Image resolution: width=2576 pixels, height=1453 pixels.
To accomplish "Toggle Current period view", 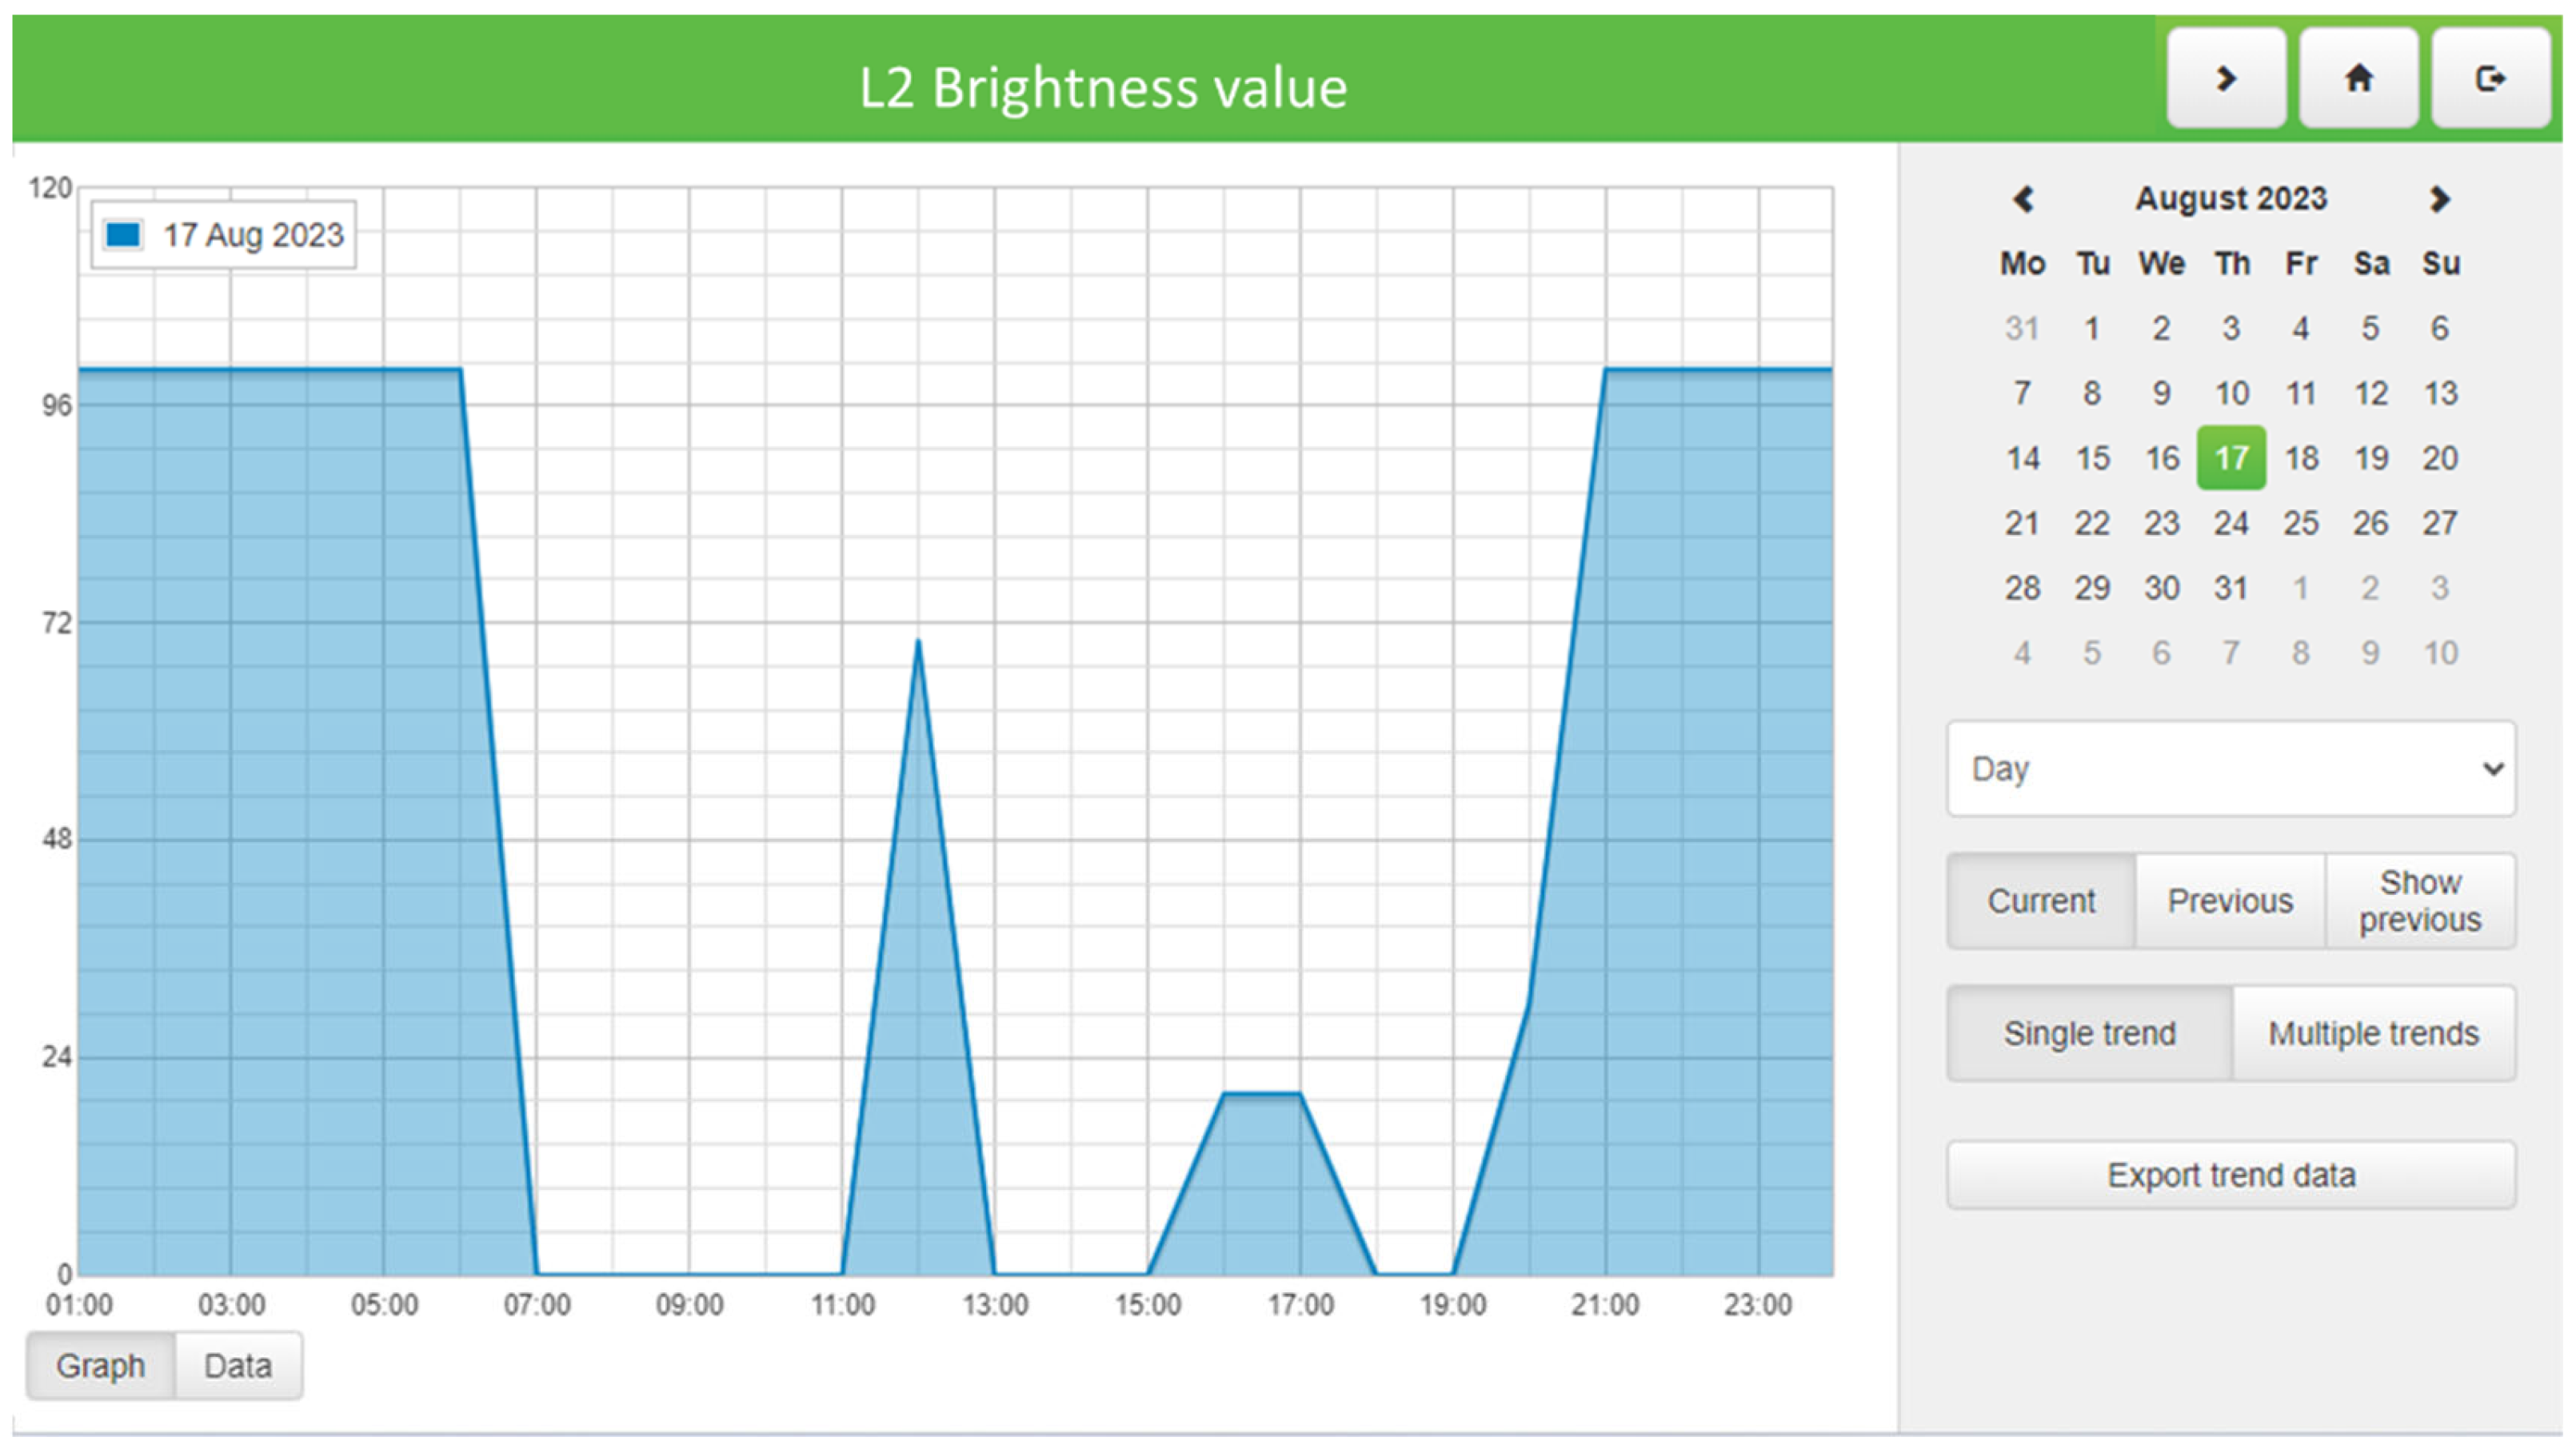I will point(2040,901).
